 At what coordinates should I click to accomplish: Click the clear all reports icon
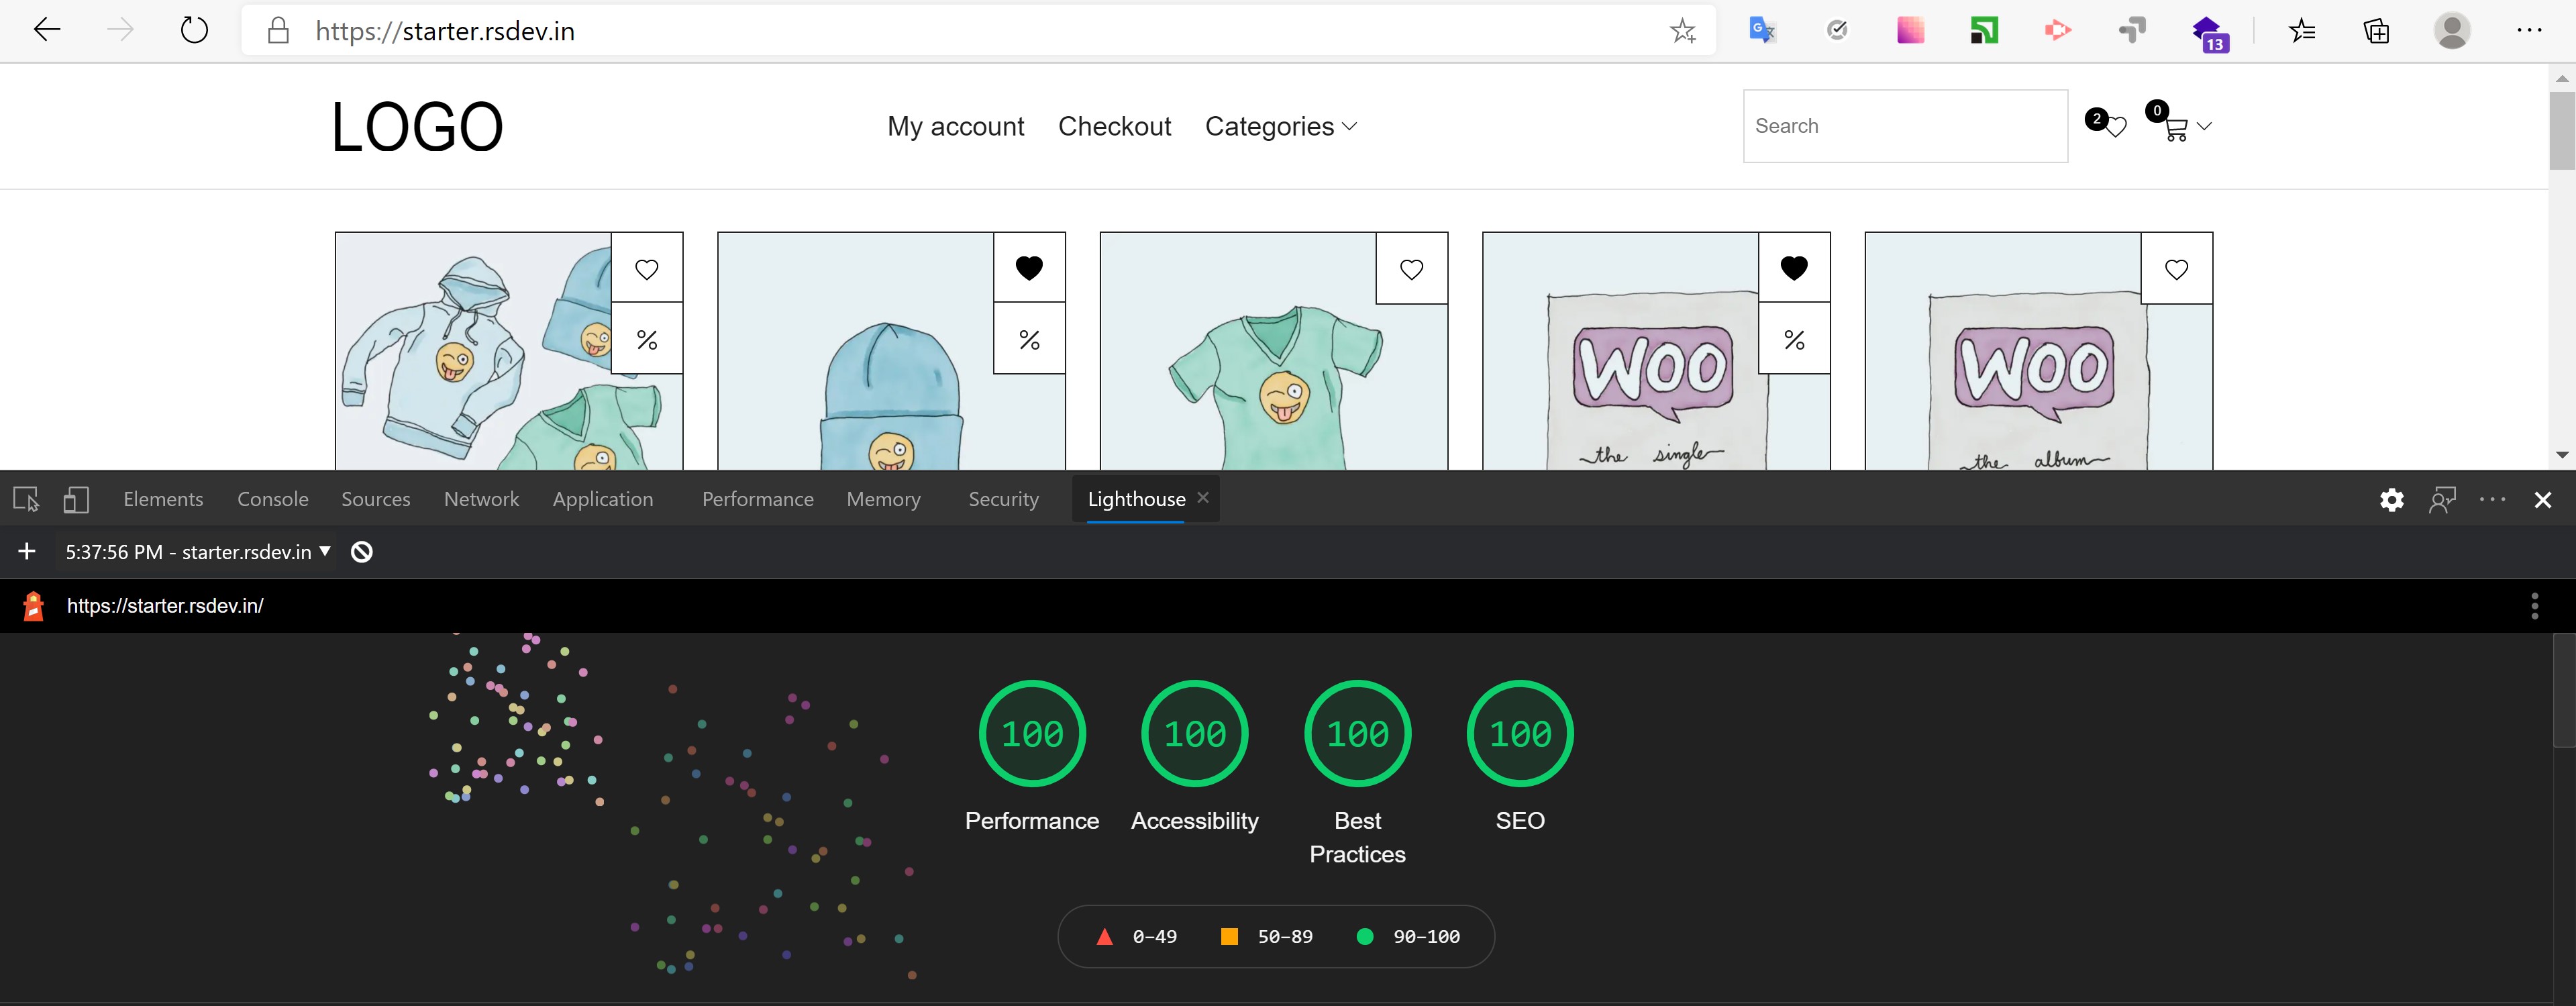[362, 552]
